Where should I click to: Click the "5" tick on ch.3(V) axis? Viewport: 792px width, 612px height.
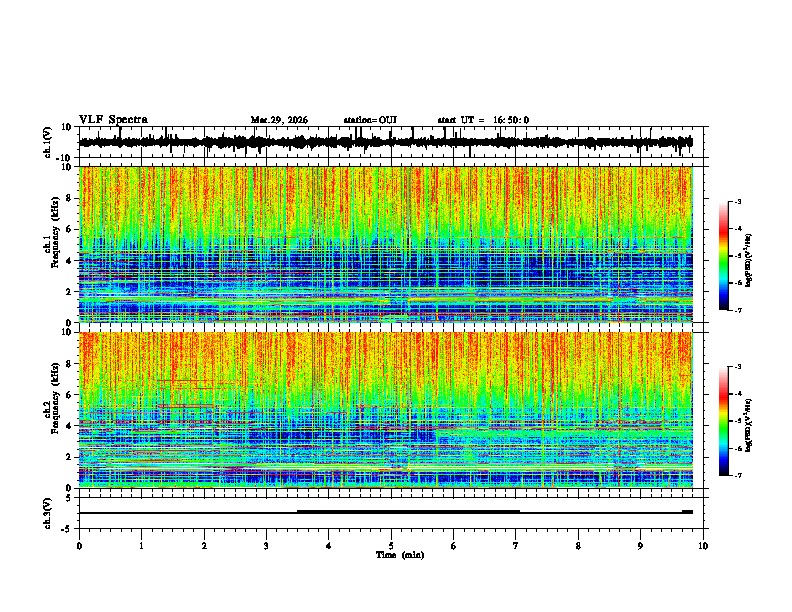(x=69, y=498)
